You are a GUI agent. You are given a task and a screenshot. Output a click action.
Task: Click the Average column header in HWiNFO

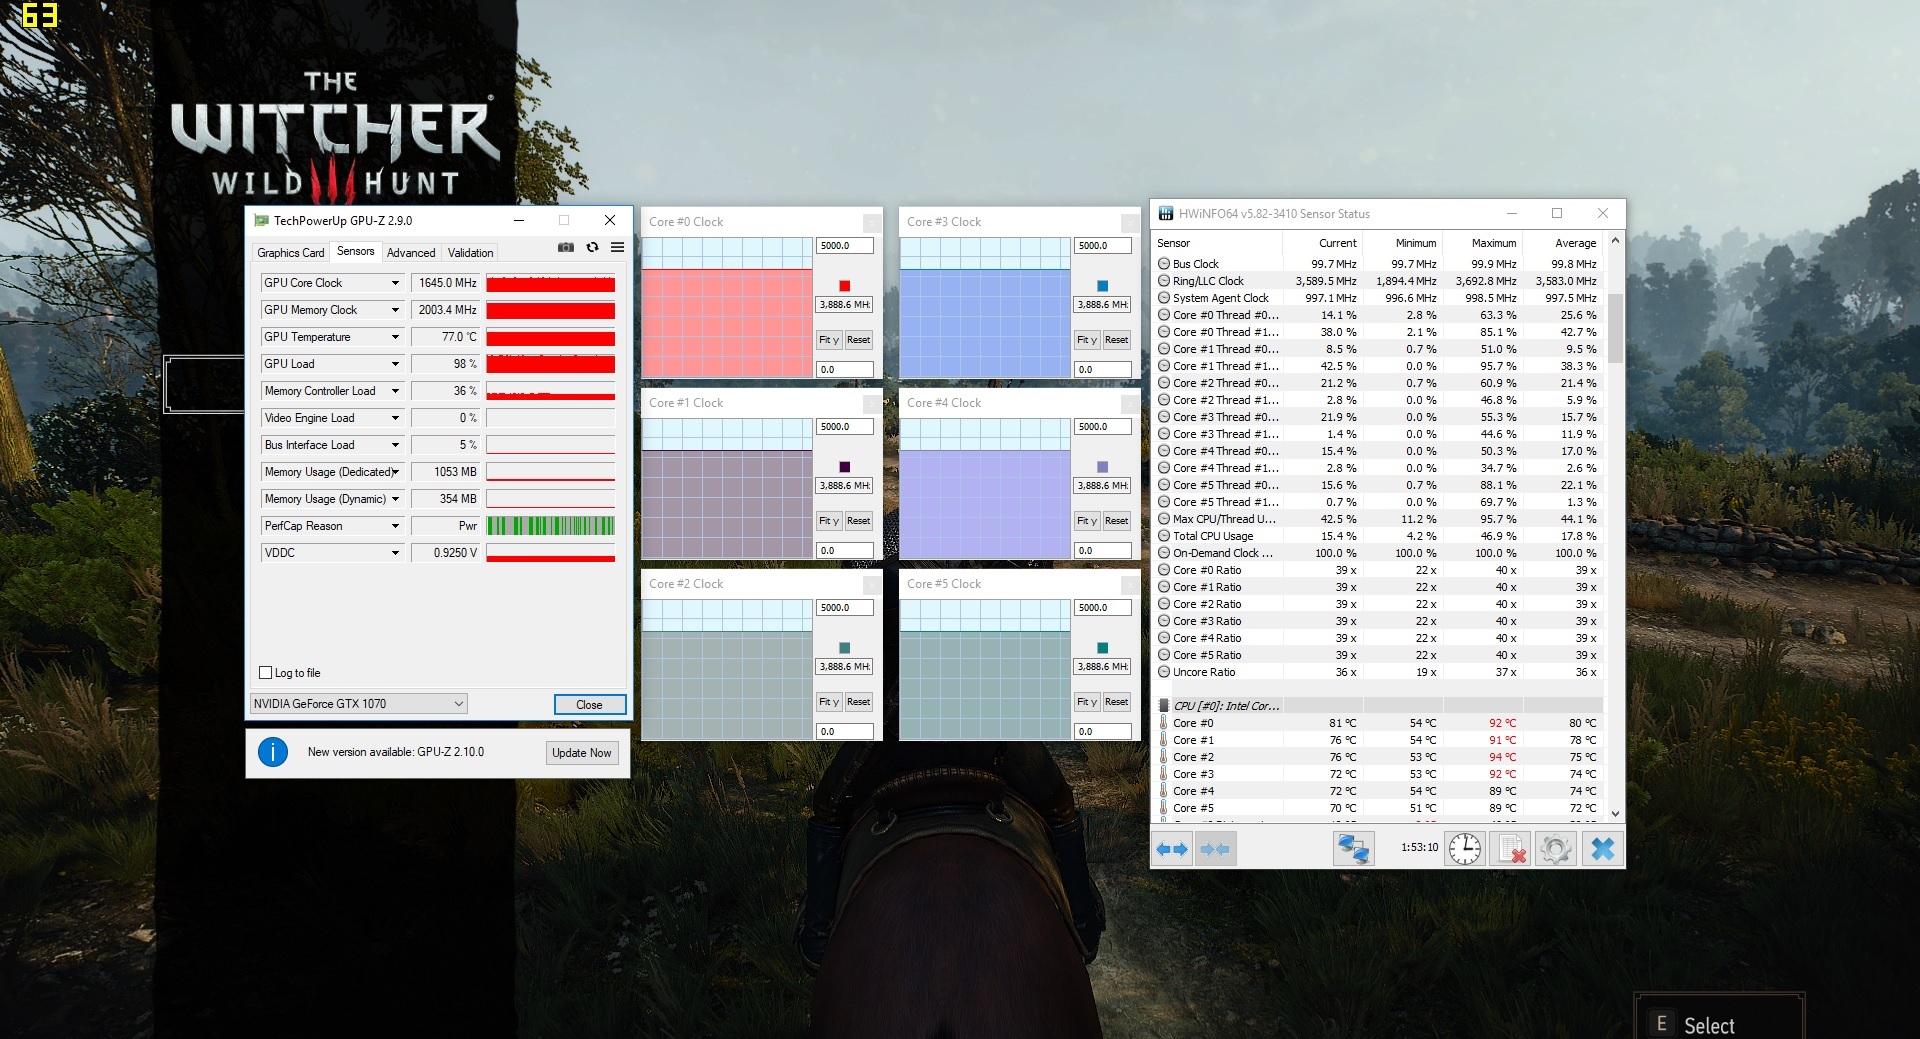tap(1562, 243)
